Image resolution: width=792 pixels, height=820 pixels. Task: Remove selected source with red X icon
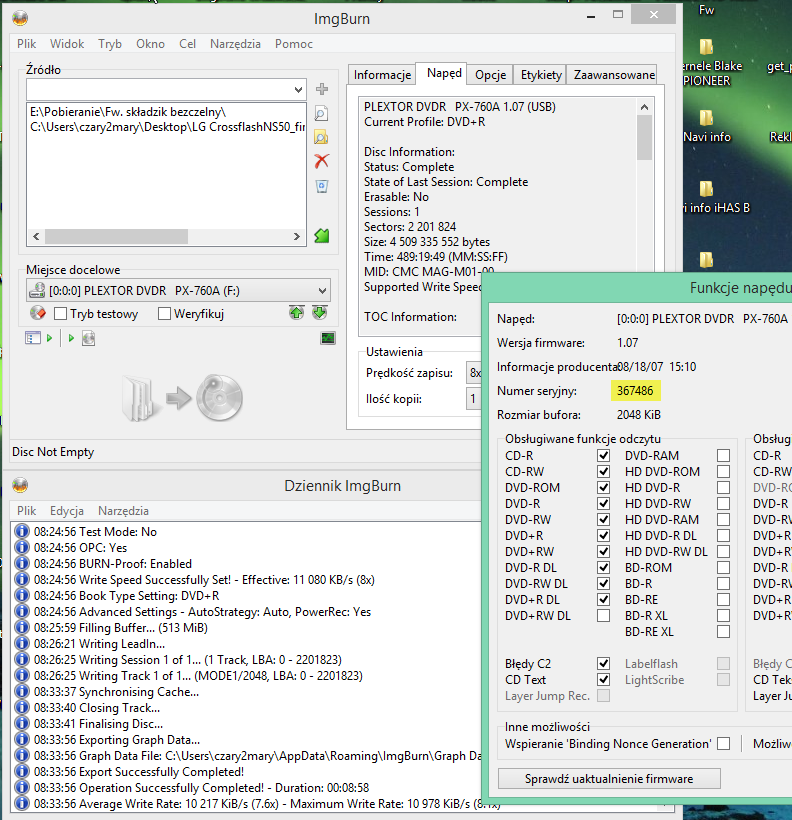point(322,161)
